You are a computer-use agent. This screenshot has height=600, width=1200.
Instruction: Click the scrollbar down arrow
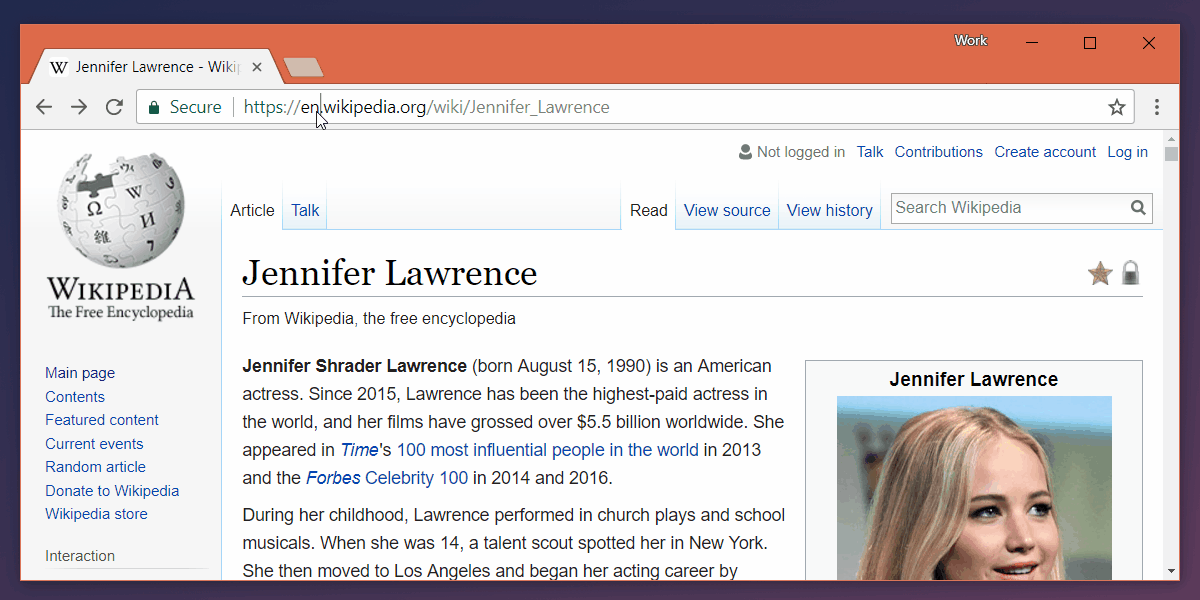[x=1171, y=571]
